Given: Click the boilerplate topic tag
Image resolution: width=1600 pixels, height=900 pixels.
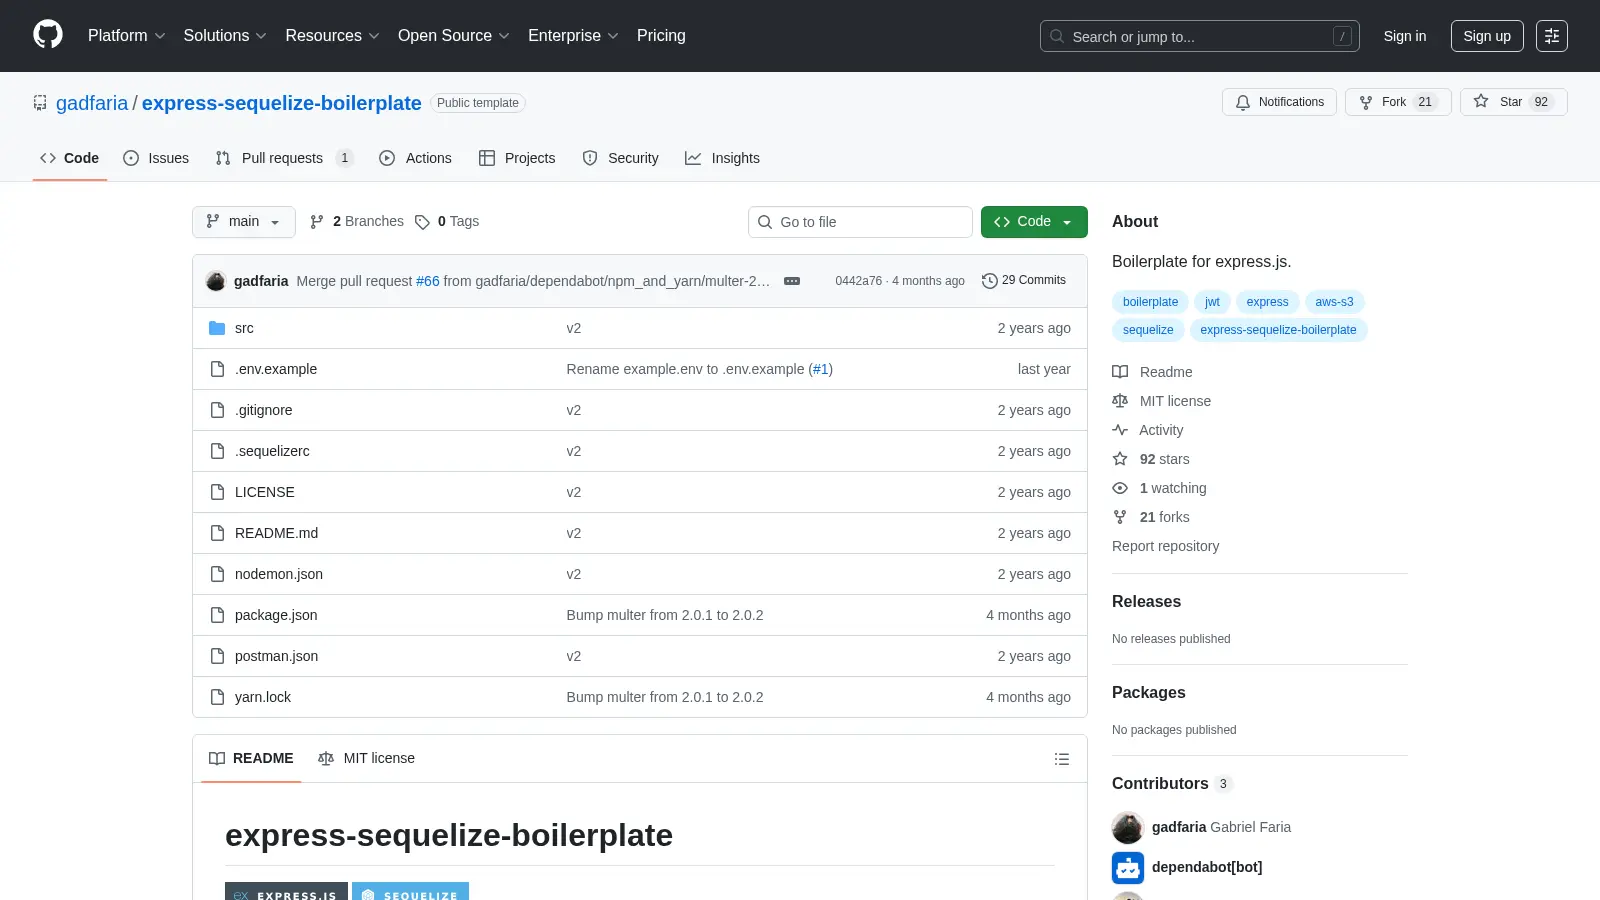Looking at the screenshot, I should pos(1150,302).
